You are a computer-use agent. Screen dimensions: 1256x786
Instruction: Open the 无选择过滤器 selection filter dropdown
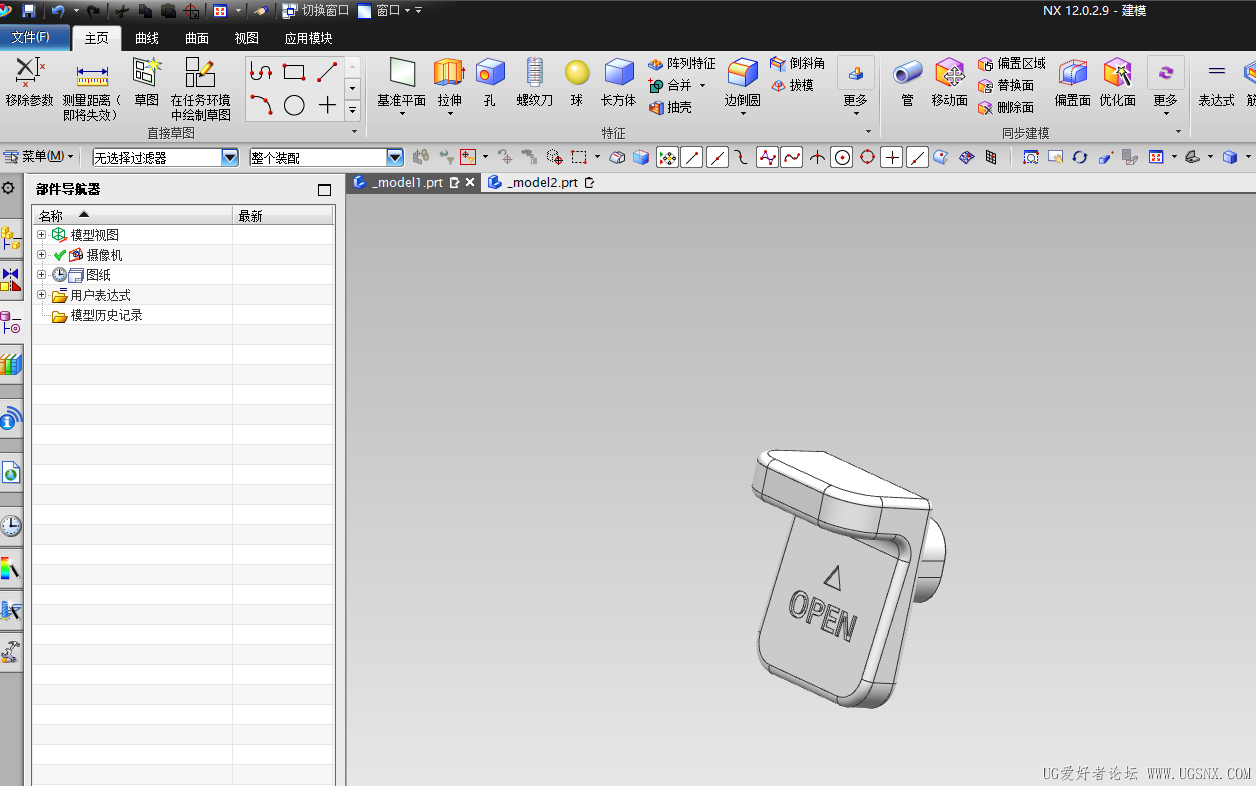(230, 157)
